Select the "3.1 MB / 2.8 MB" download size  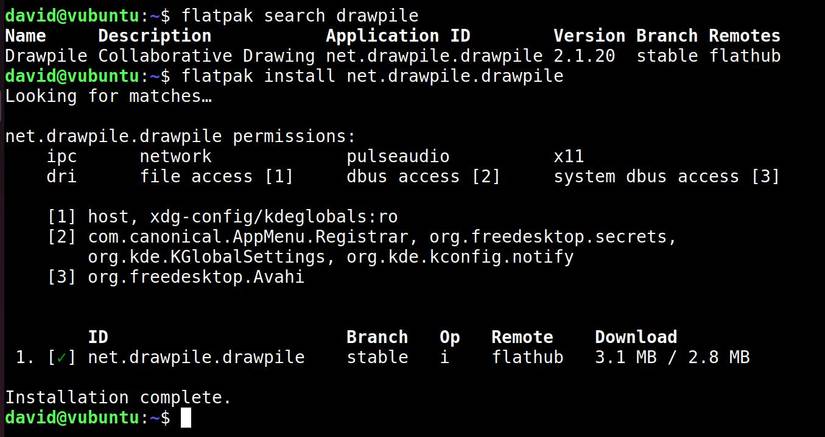(672, 357)
